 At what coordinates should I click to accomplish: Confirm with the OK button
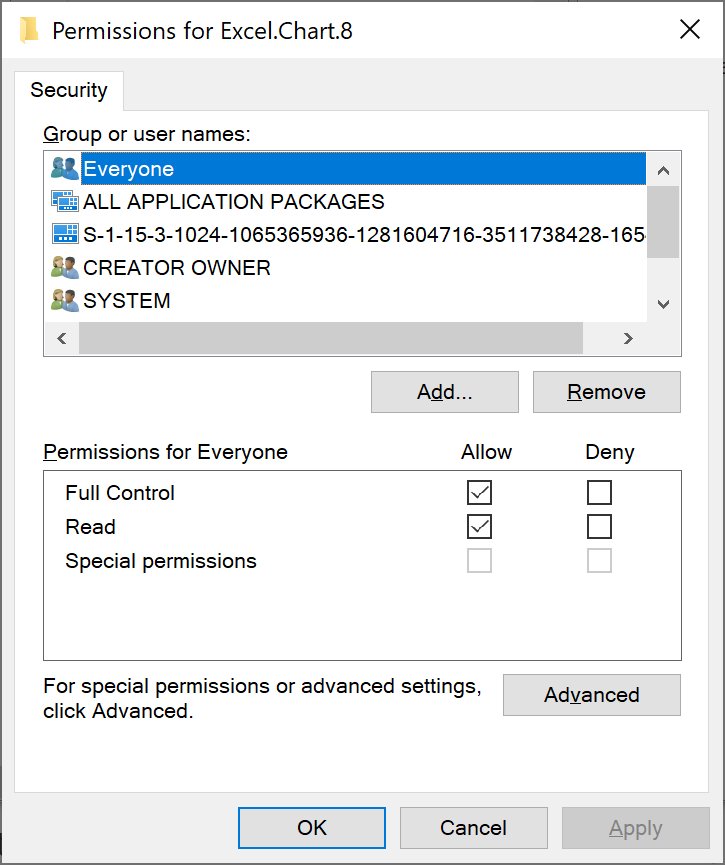tap(312, 828)
